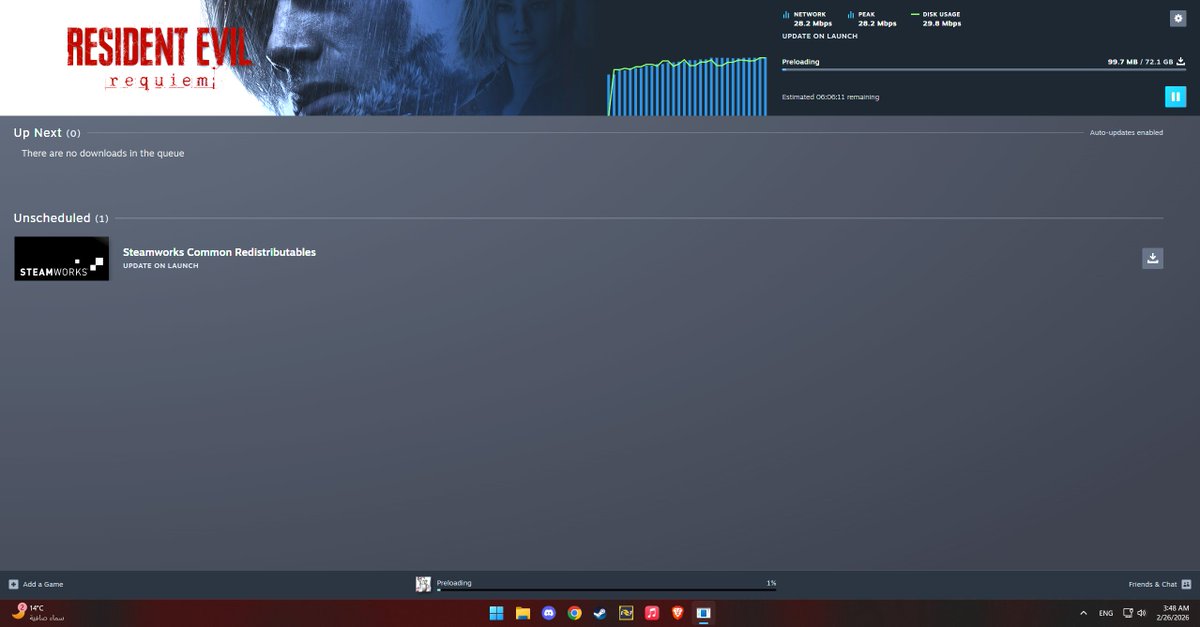1200x627 pixels.
Task: Click network bars icon next to NETWORK
Action: coord(785,15)
